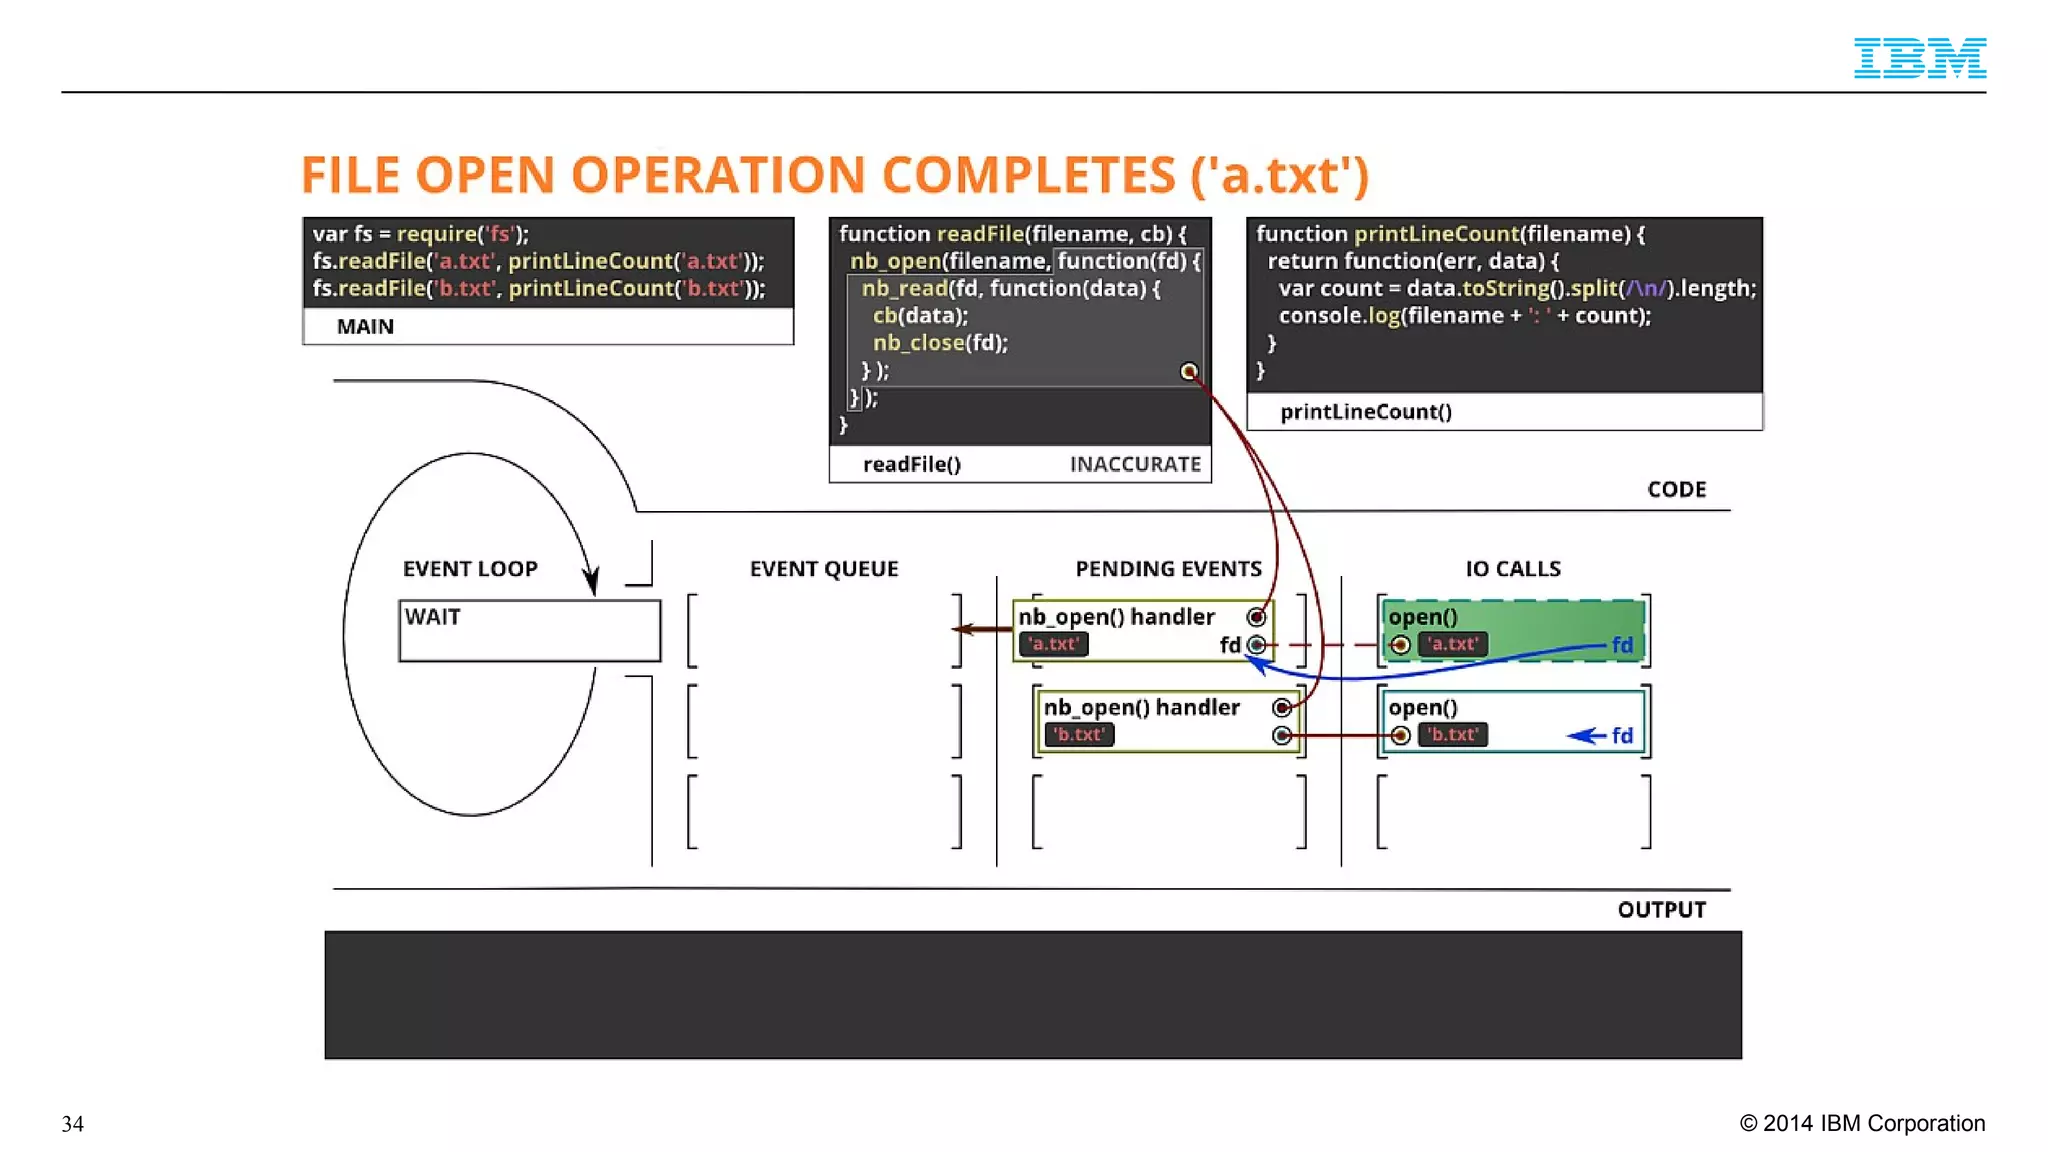The height and width of the screenshot is (1152, 2048).
Task: Click upper connector dot on a.txt handler
Action: pos(1256,617)
